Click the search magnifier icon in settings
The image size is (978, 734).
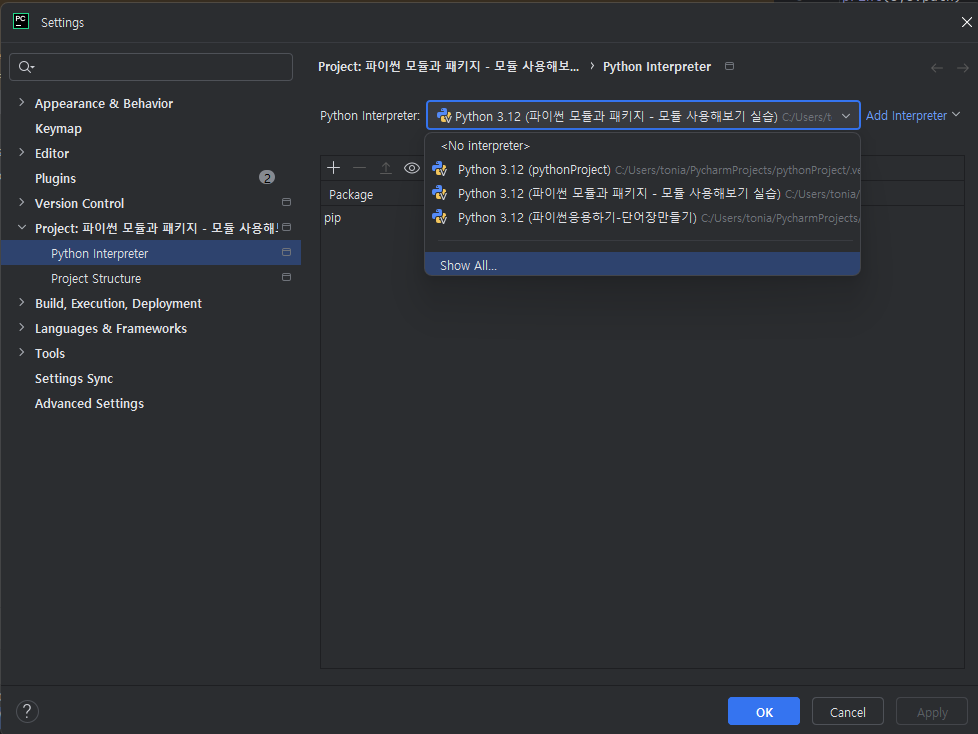(x=26, y=67)
